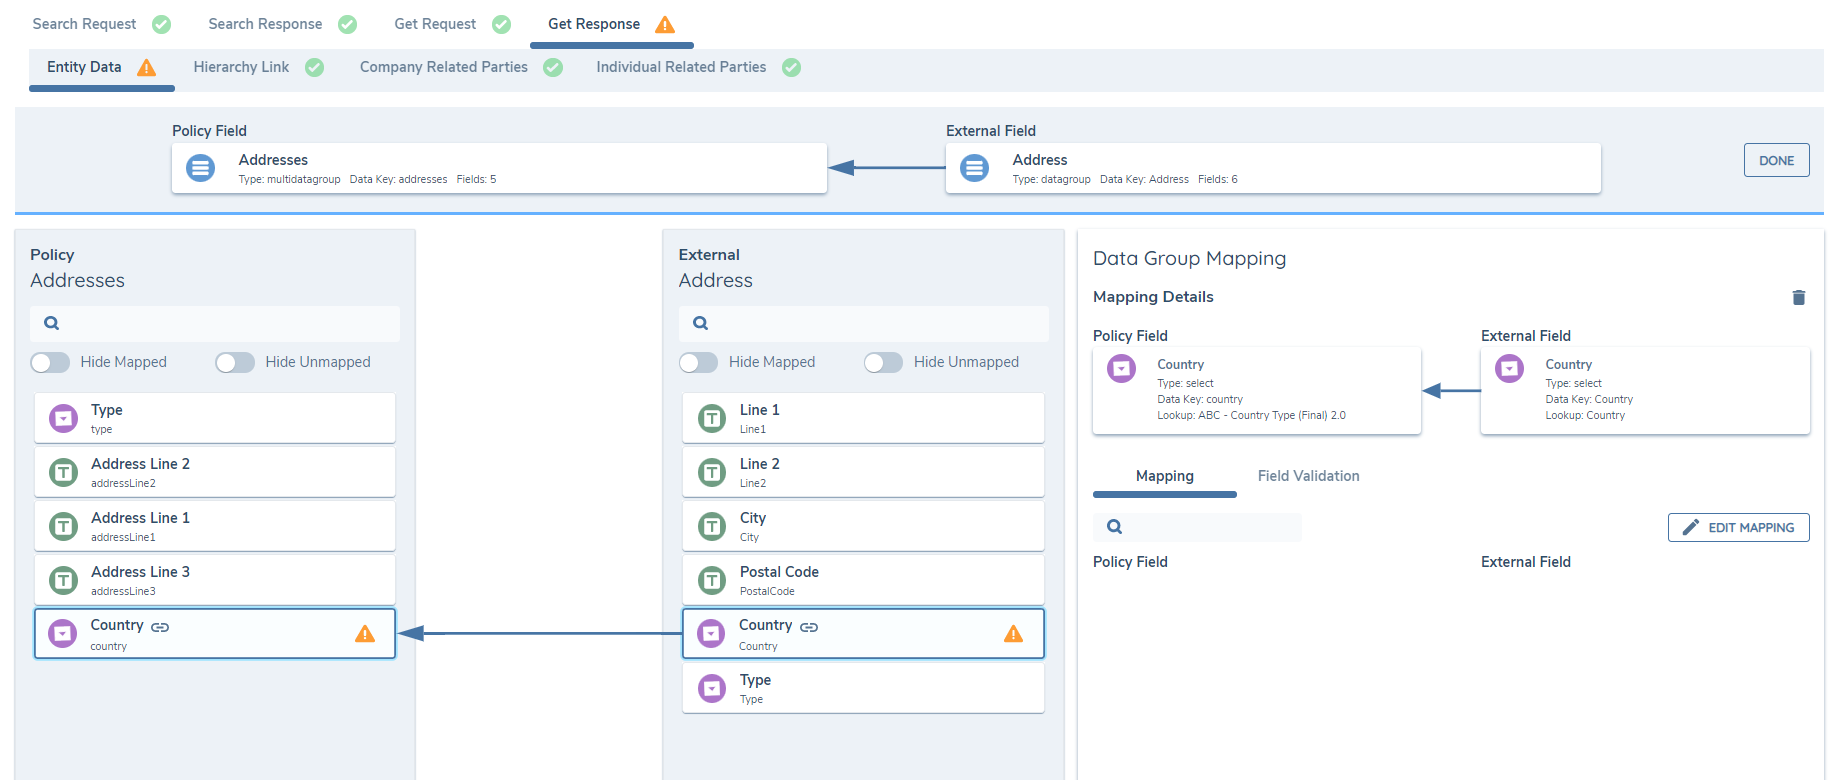Click the link icon beside Policy Country
1838x780 pixels.
(160, 627)
